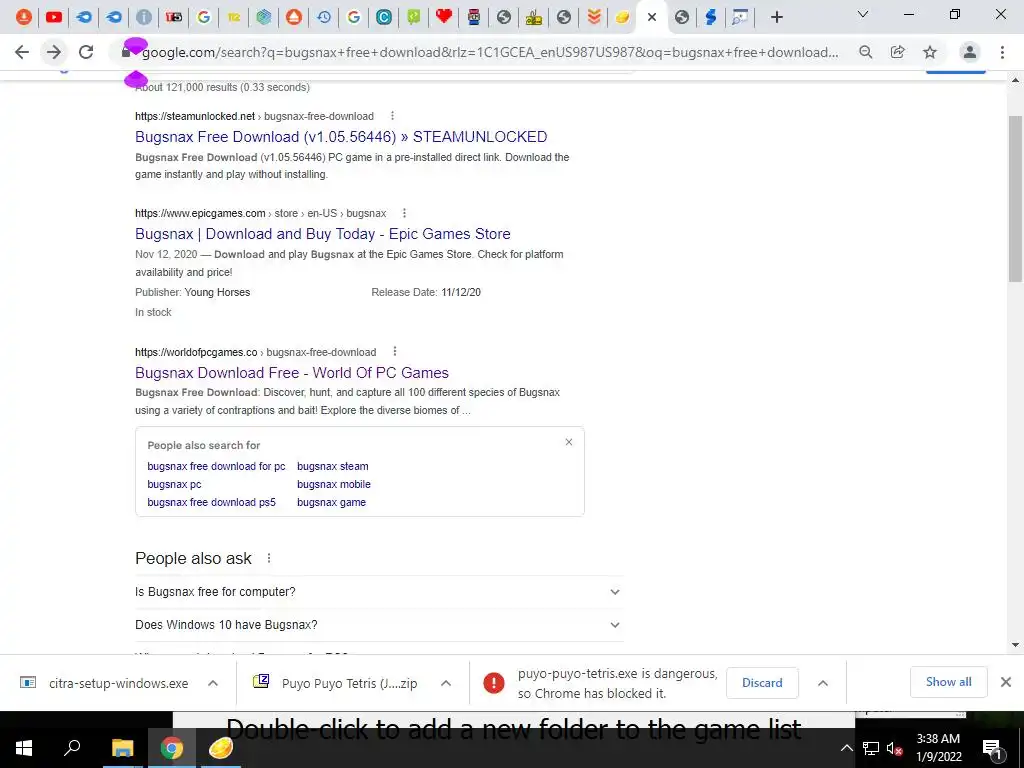Open the Bugsnax Free Download STEAMUNLOCKED result
This screenshot has height=768, width=1024.
pyautogui.click(x=341, y=136)
